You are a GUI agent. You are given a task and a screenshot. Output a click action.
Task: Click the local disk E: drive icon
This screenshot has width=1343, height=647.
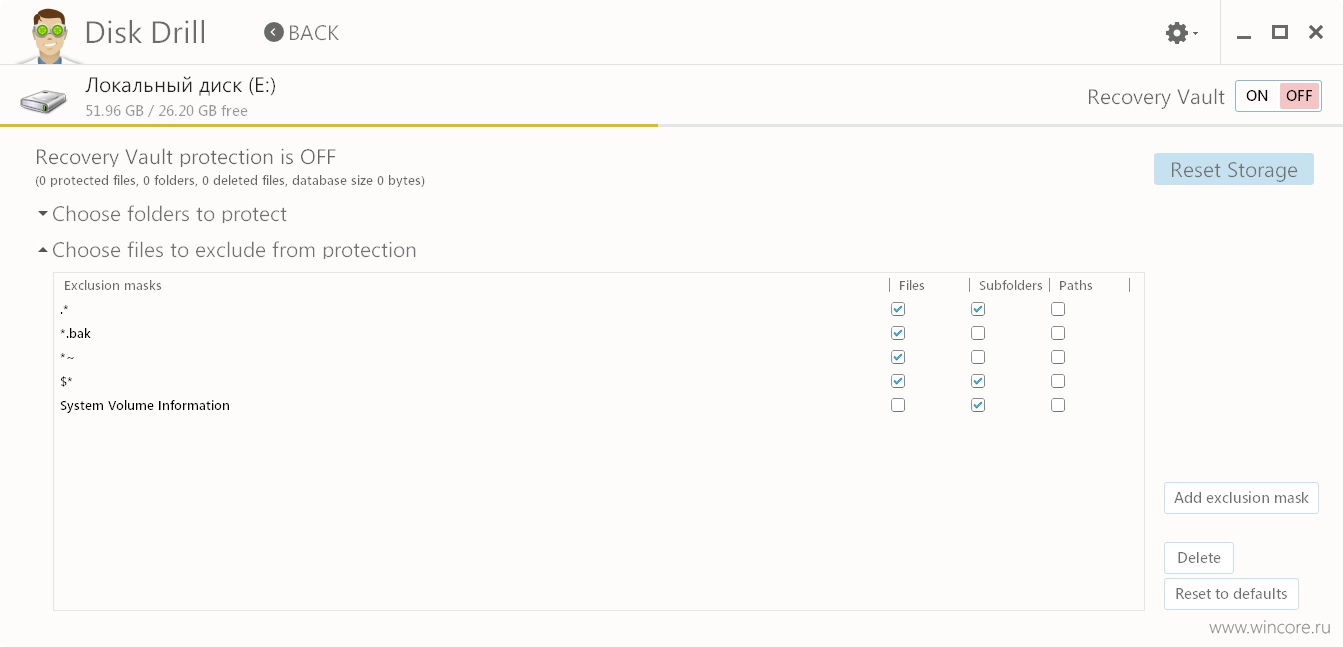(x=43, y=100)
